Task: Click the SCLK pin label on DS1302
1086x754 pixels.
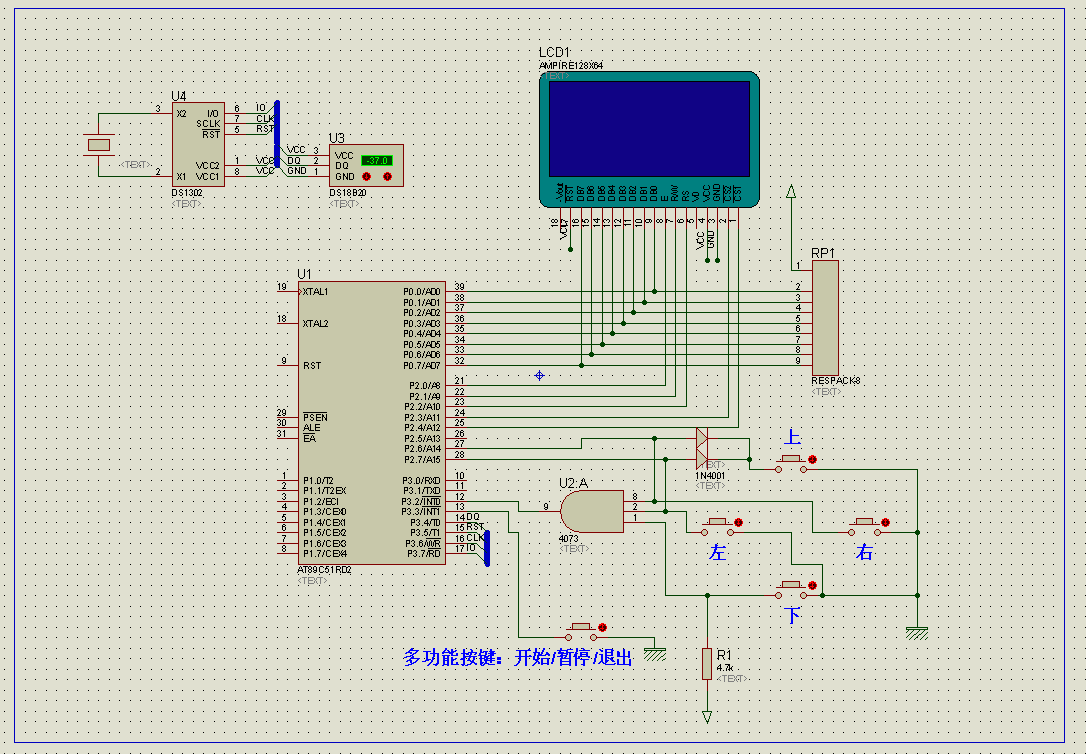Action: [208, 124]
